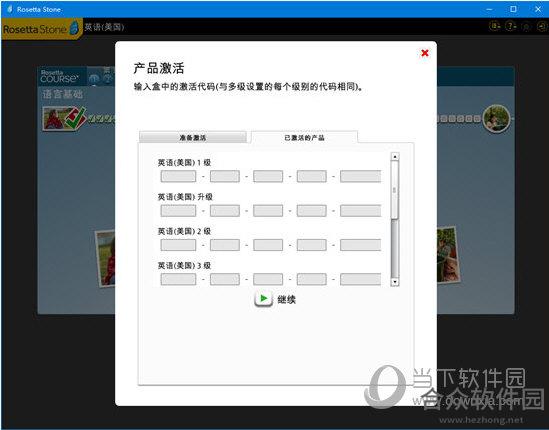Click the 英语(美国) 升级 label

(x=185, y=197)
